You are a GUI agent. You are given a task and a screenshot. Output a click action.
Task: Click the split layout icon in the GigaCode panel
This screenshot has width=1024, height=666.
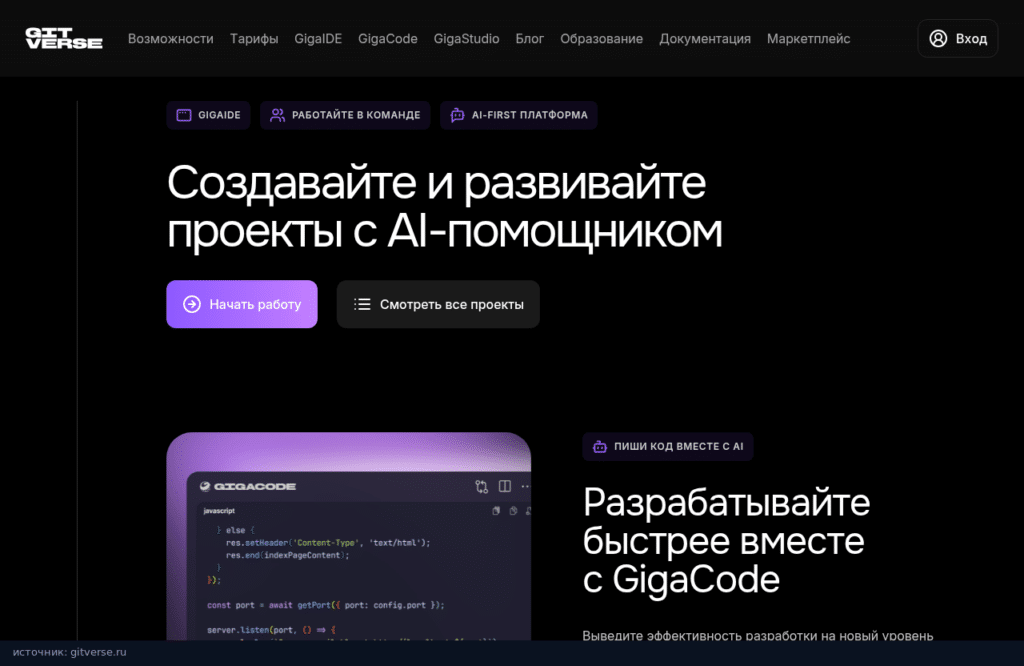point(505,486)
